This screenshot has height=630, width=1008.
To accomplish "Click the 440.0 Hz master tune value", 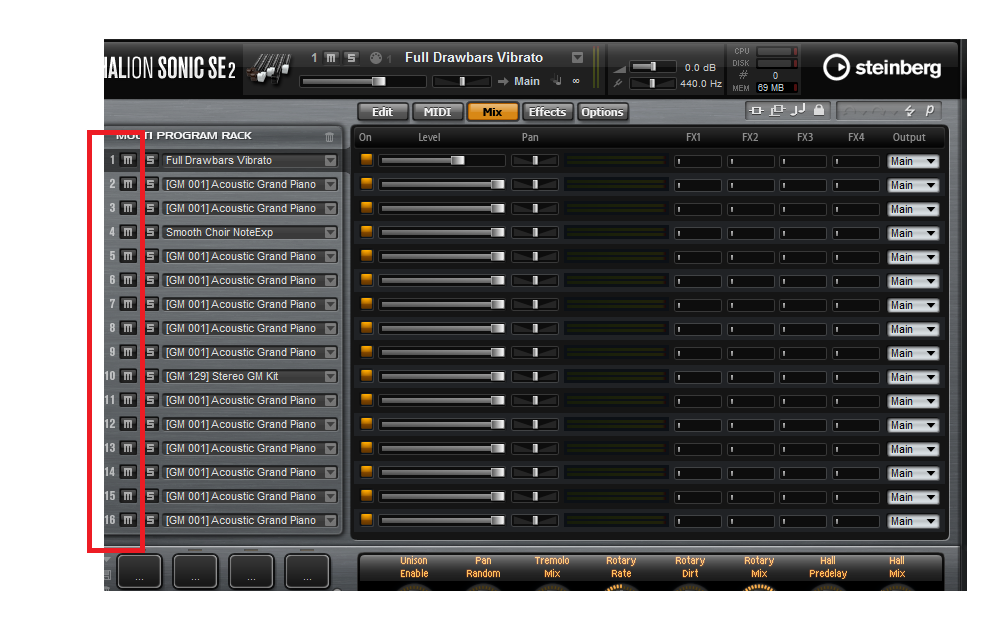I will [x=701, y=84].
